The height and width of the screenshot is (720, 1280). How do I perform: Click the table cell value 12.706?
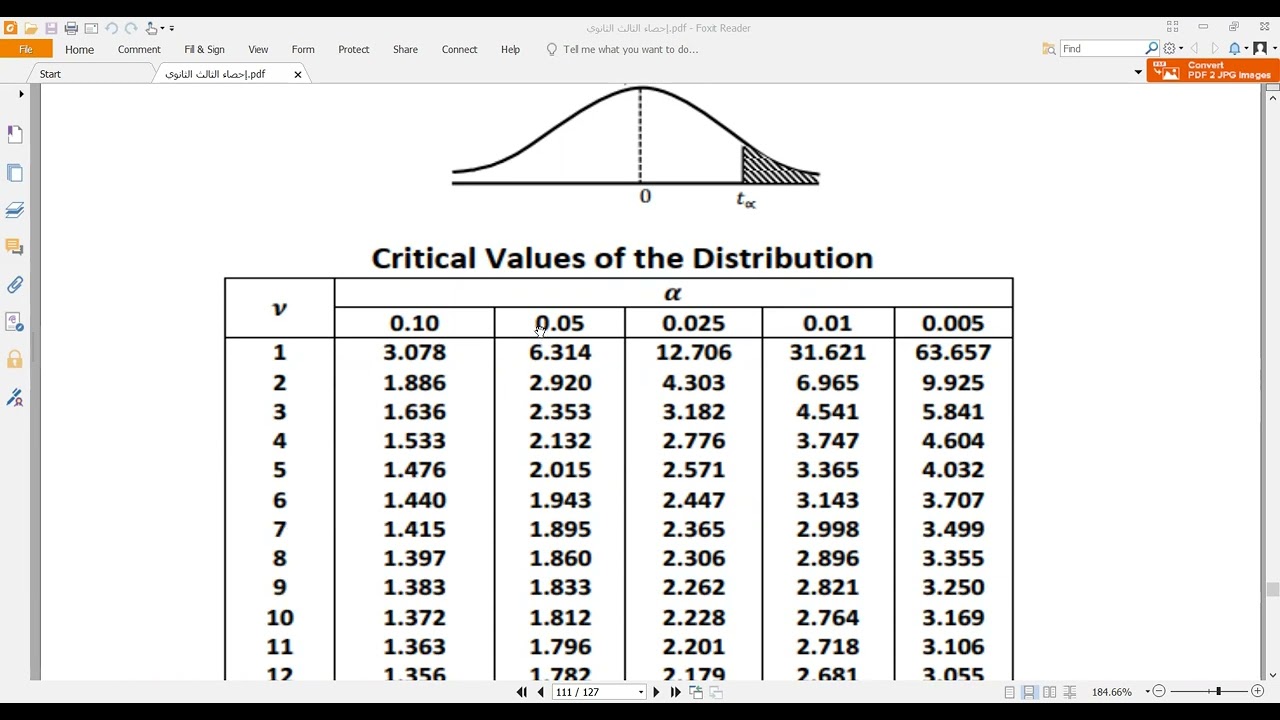tap(693, 353)
